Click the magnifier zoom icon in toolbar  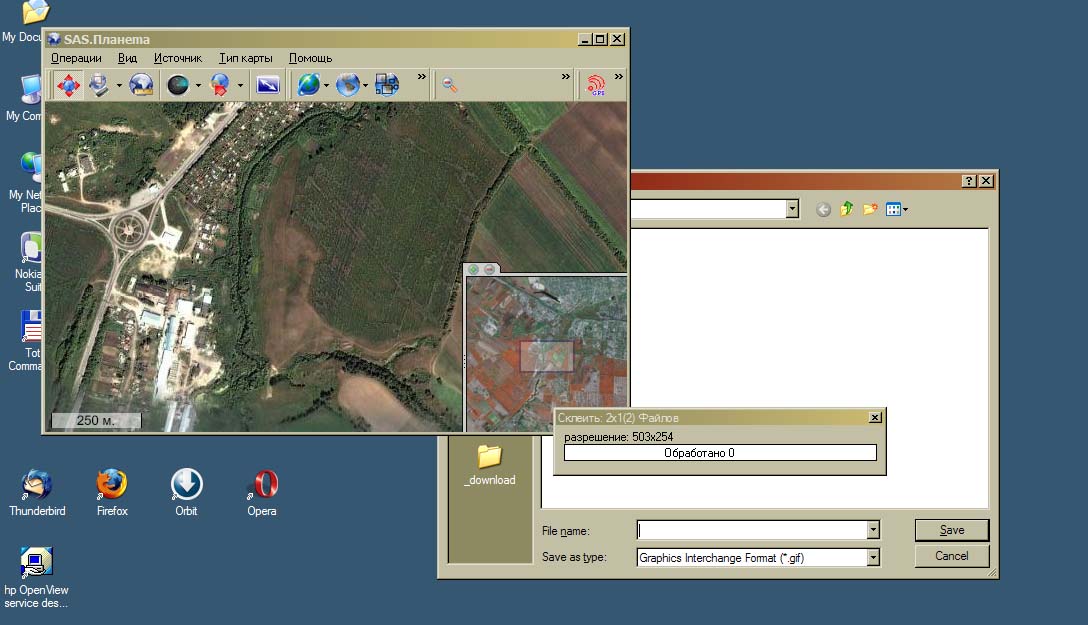450,86
